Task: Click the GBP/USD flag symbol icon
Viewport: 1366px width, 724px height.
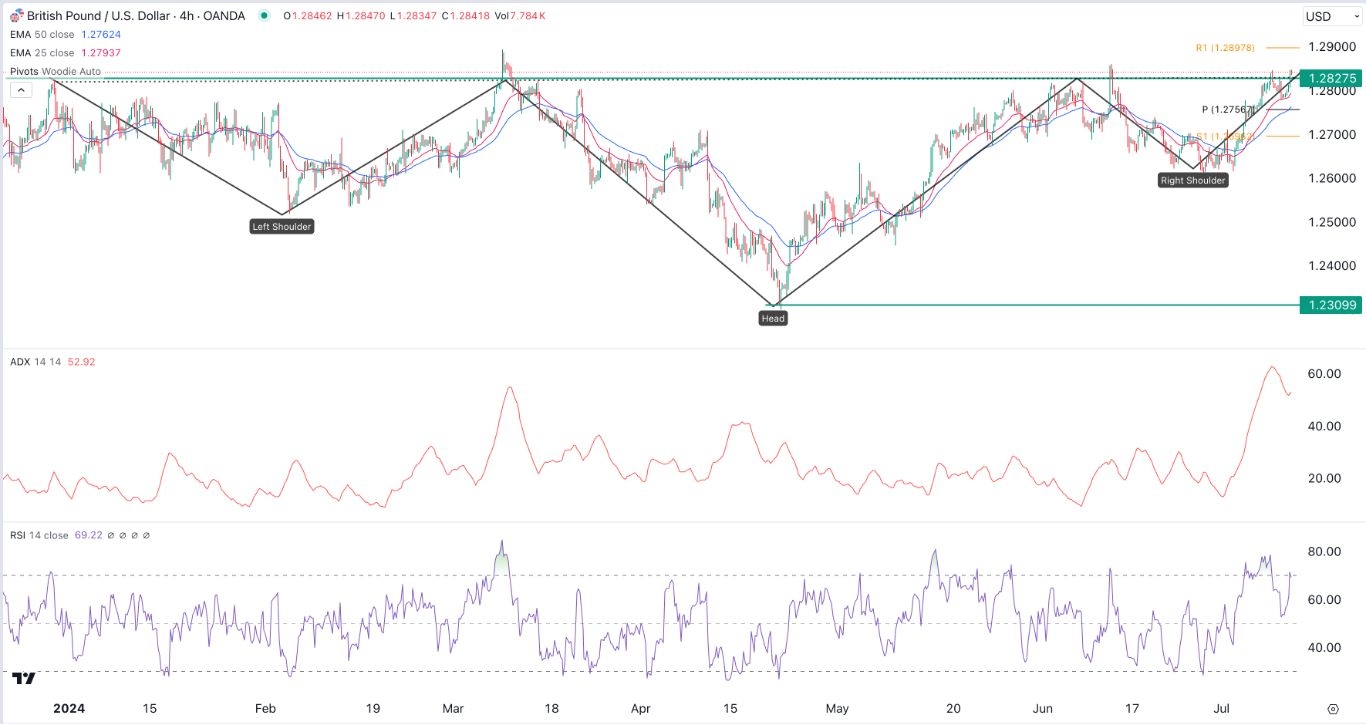Action: [x=17, y=16]
